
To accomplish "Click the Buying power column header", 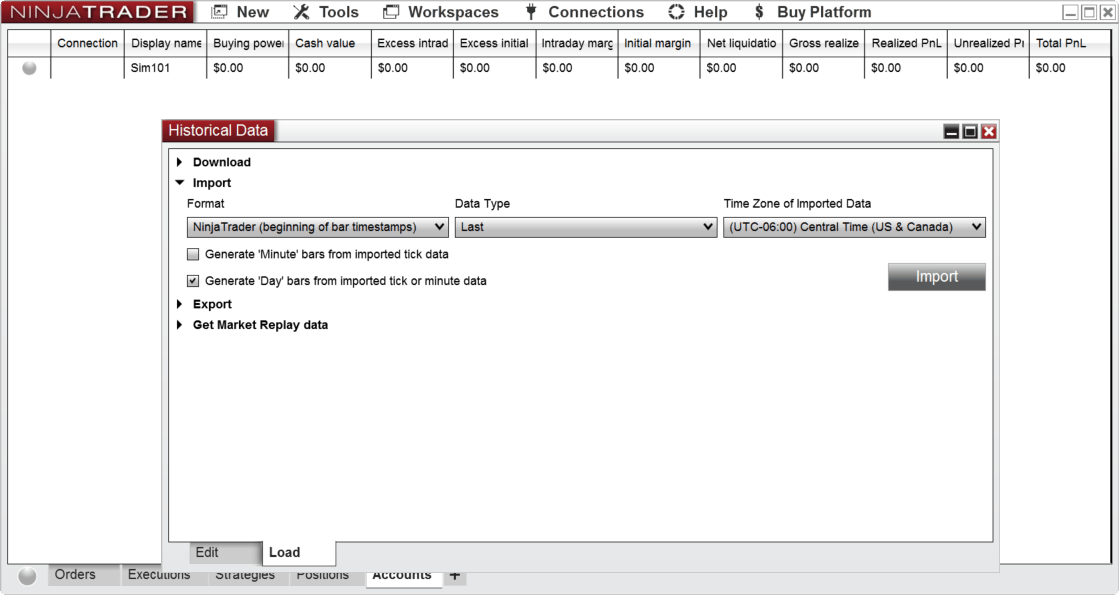I will pos(248,44).
